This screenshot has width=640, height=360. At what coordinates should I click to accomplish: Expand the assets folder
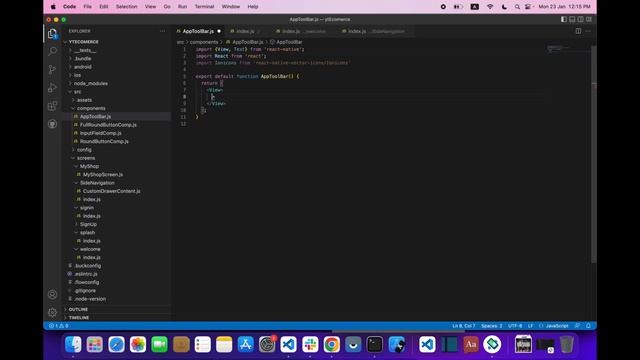[x=84, y=100]
